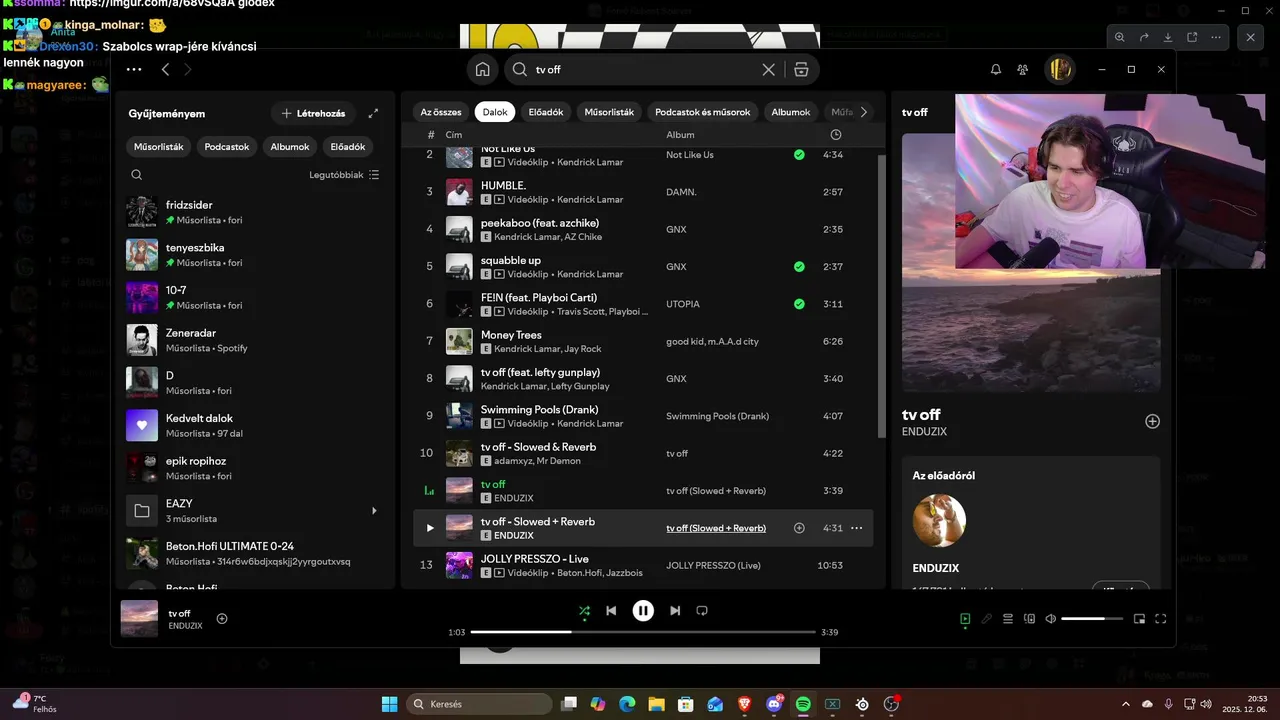
Task: Click Windows taskbar 'Keresés' search box
Action: (x=479, y=704)
